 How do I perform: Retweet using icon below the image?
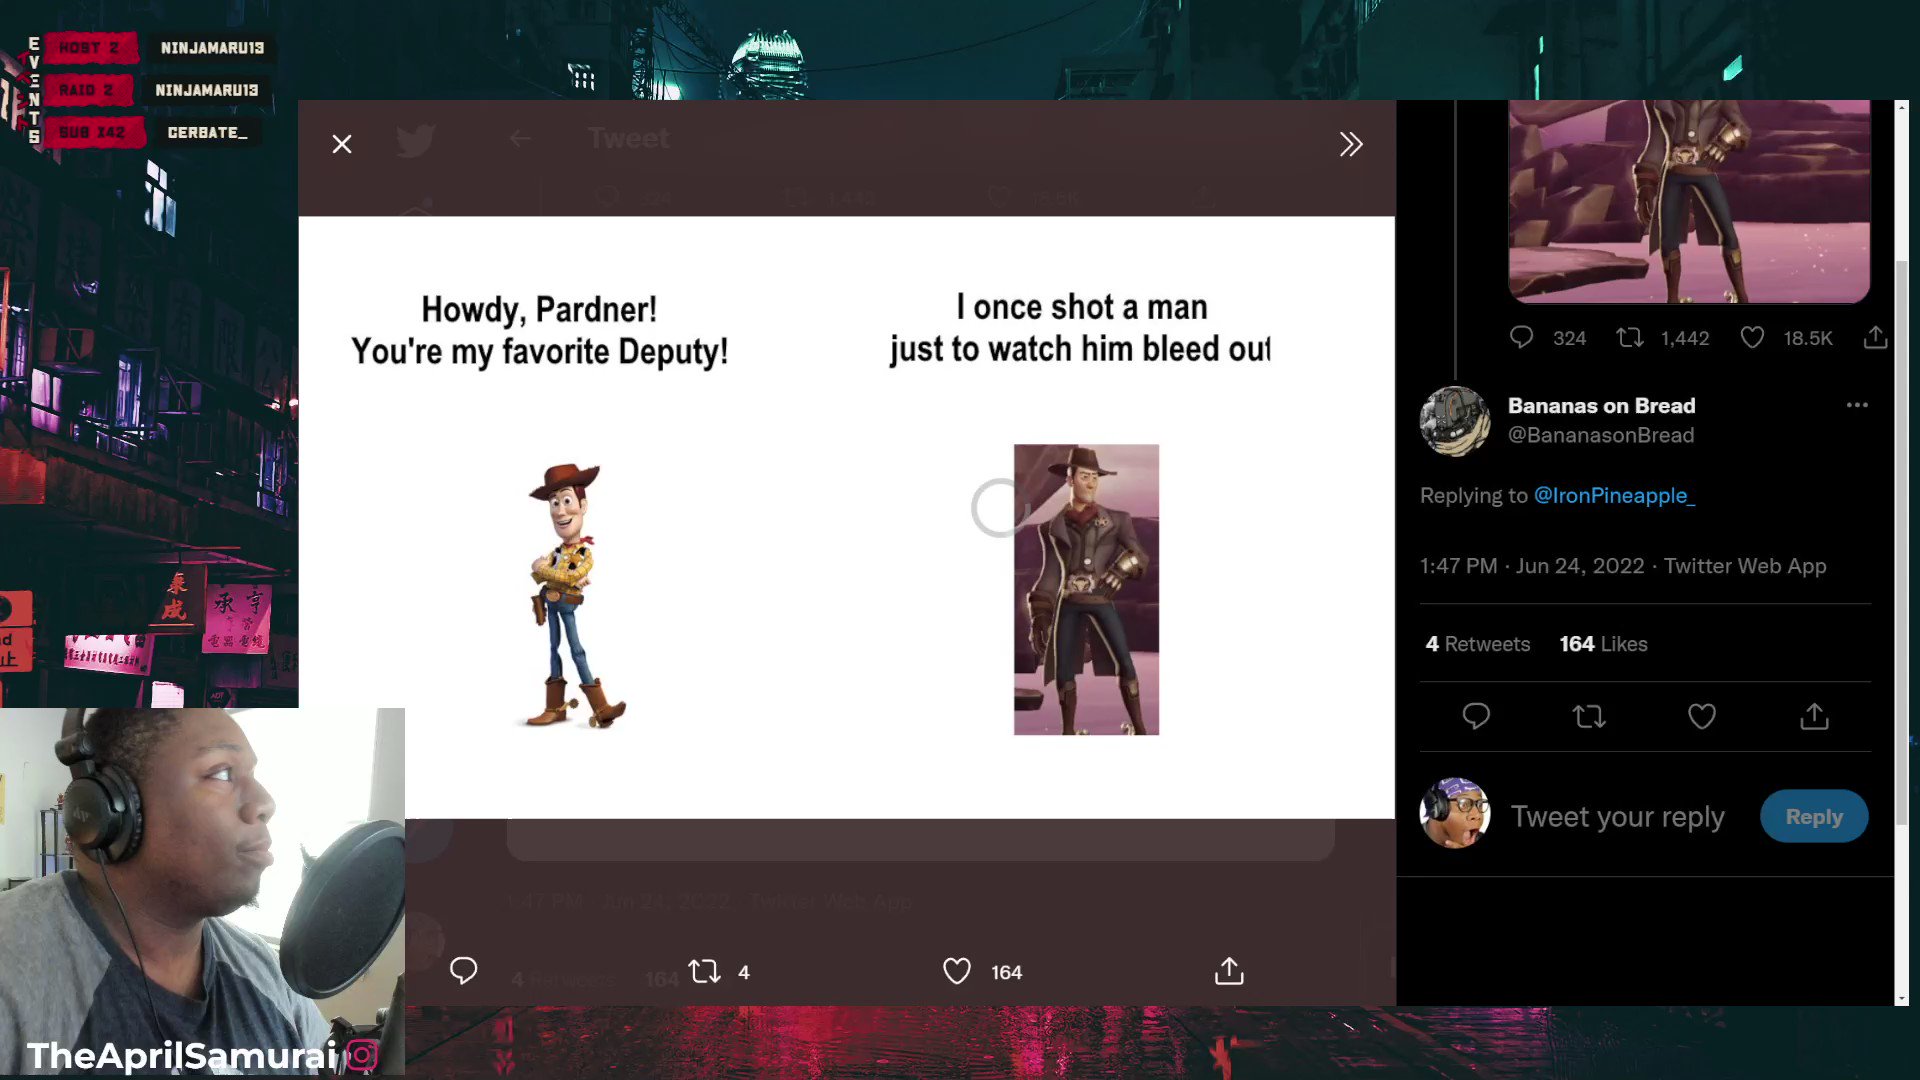[705, 971]
